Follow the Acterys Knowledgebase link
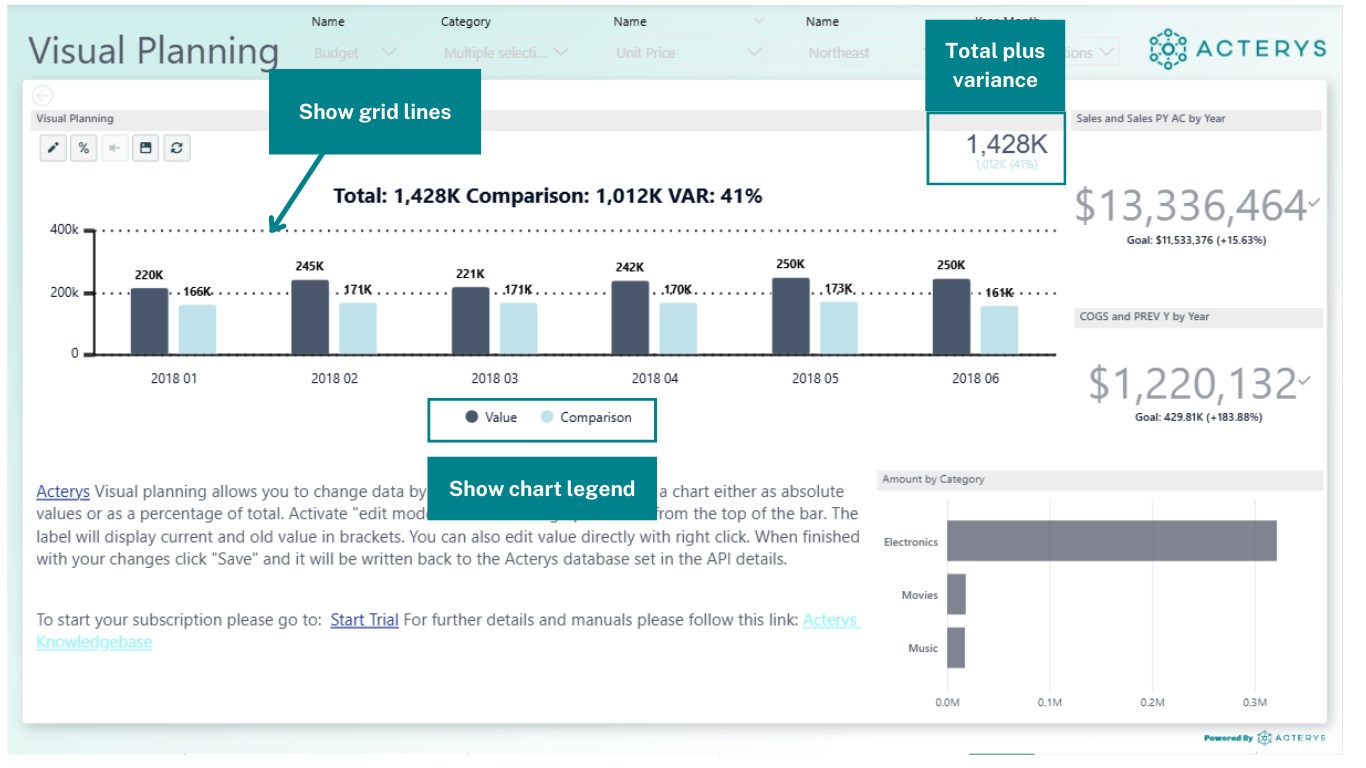Screen dimensions: 1366x768 click(830, 620)
